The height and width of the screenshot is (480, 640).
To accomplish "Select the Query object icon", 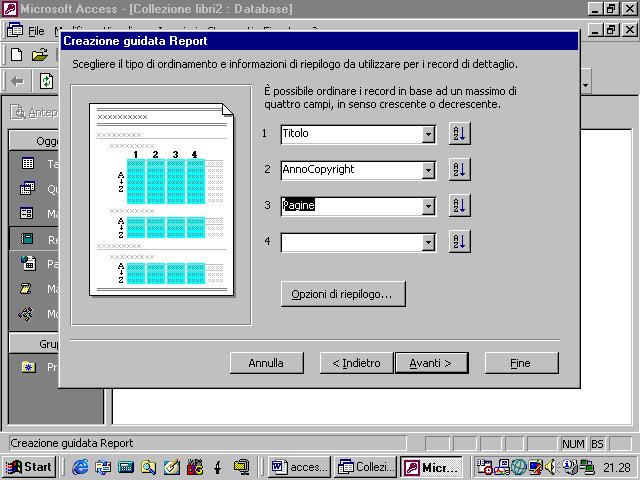I will [27, 188].
